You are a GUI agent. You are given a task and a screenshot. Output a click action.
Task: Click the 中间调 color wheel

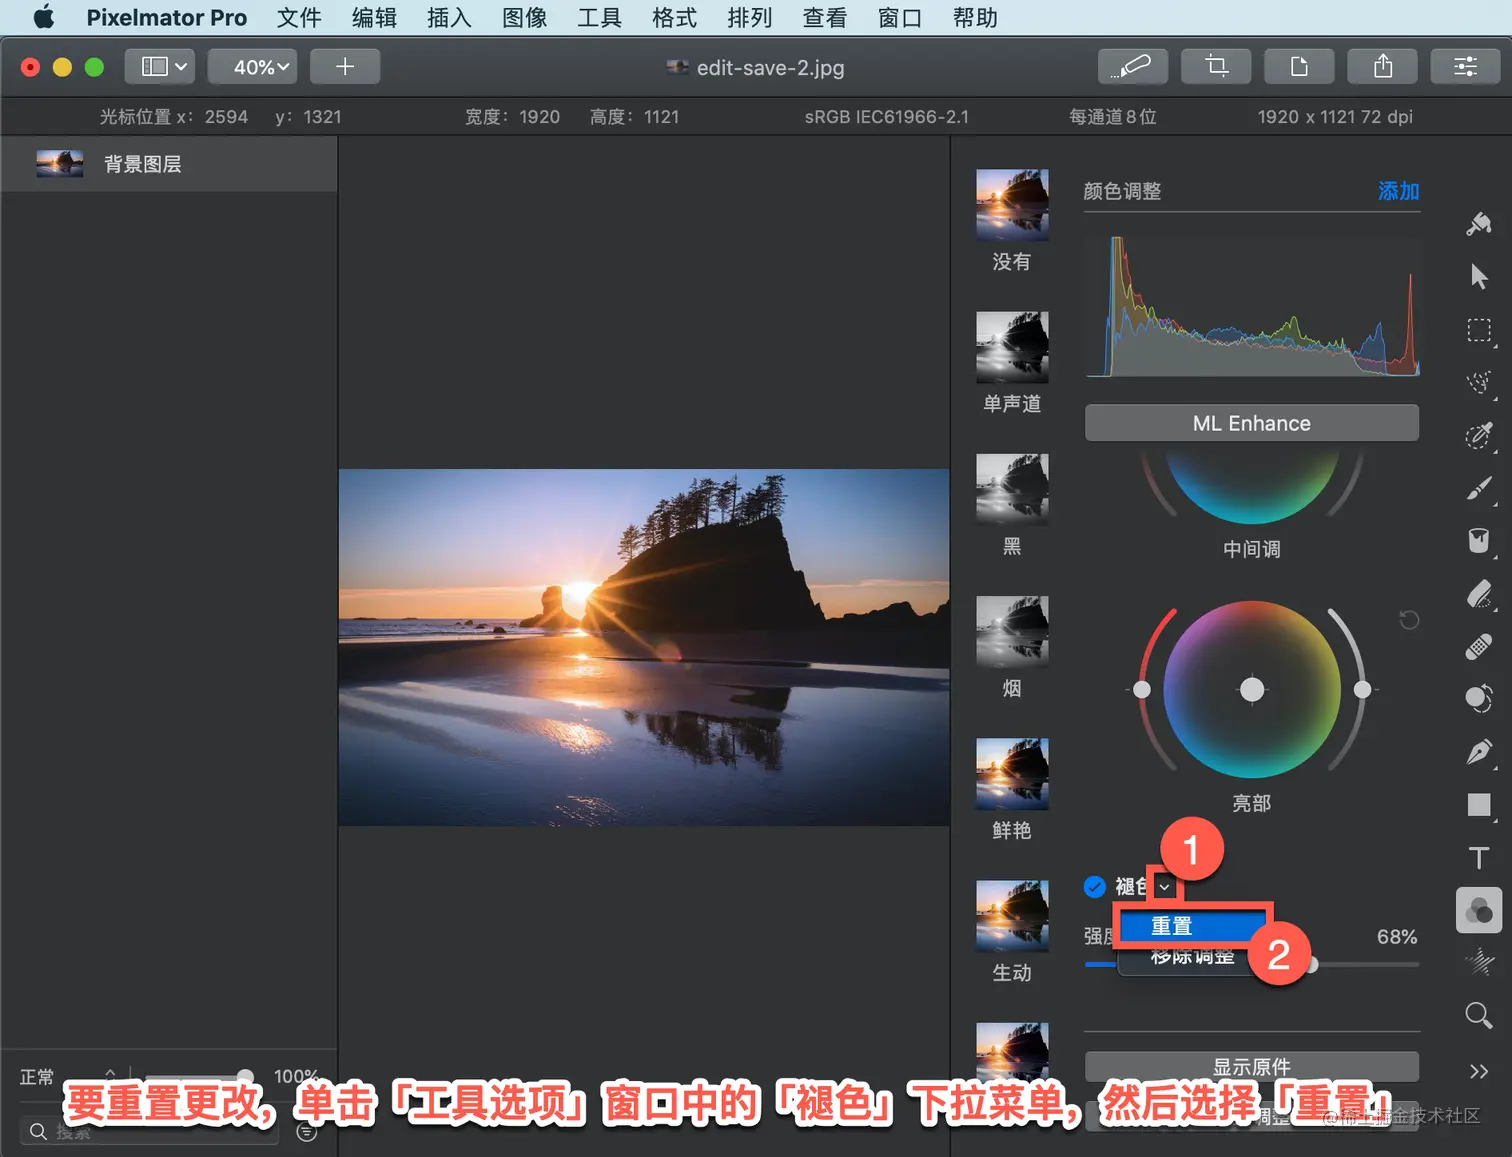click(x=1251, y=485)
